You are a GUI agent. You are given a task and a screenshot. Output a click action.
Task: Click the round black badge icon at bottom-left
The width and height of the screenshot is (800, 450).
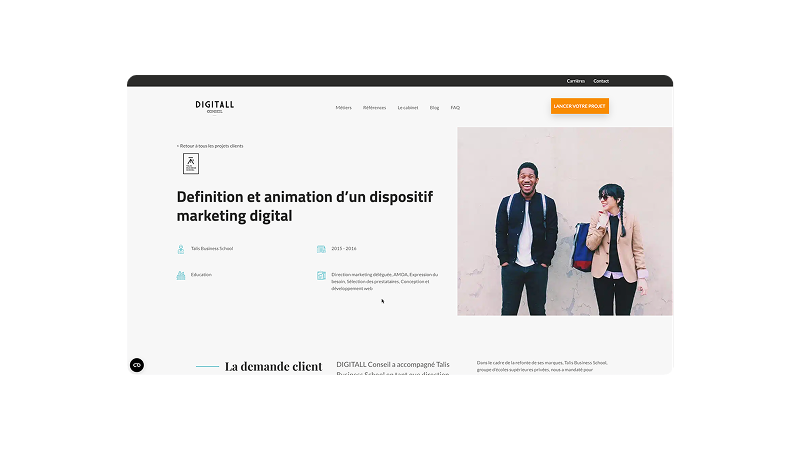click(x=137, y=365)
